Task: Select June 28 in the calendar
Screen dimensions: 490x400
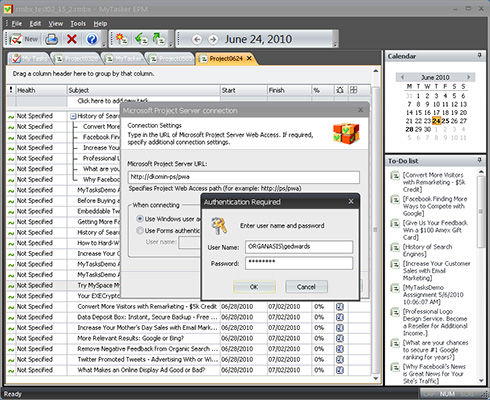Action: 409,129
